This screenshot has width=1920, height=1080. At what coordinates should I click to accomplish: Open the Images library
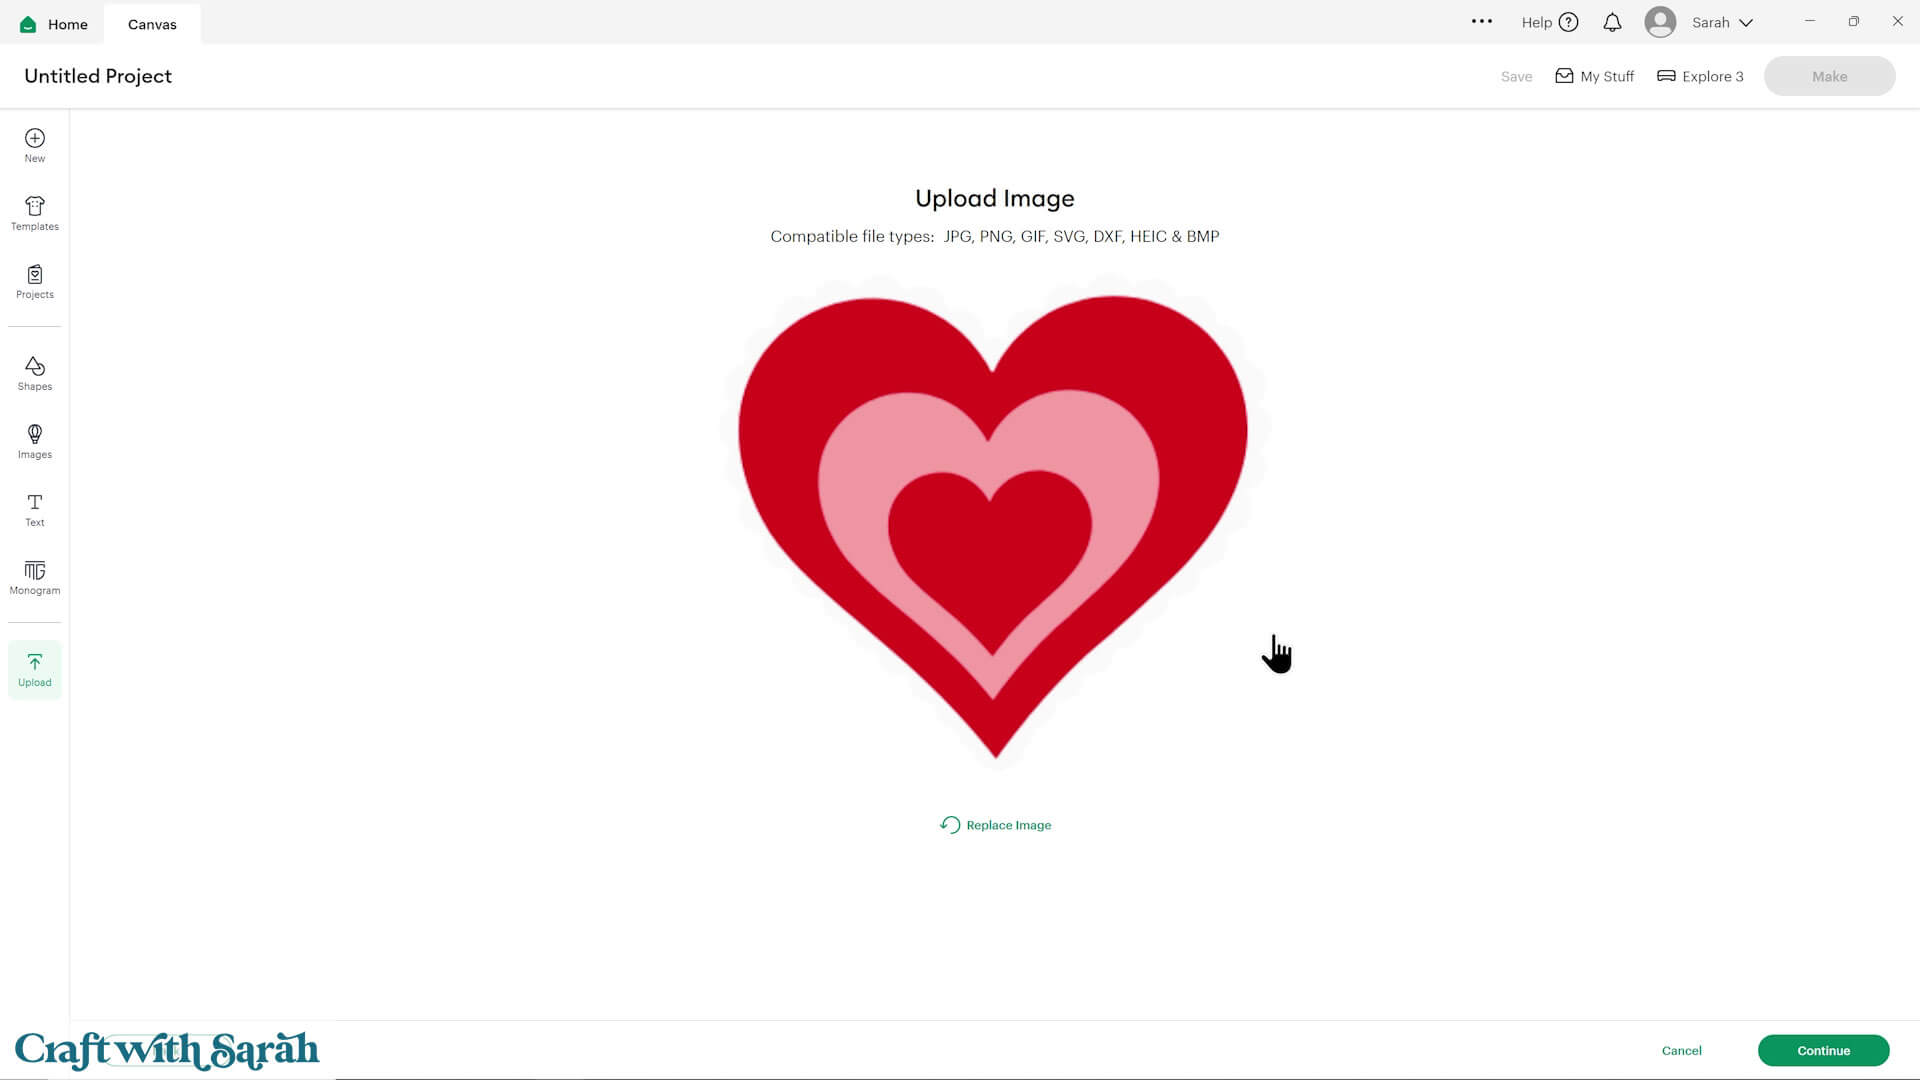pyautogui.click(x=34, y=441)
